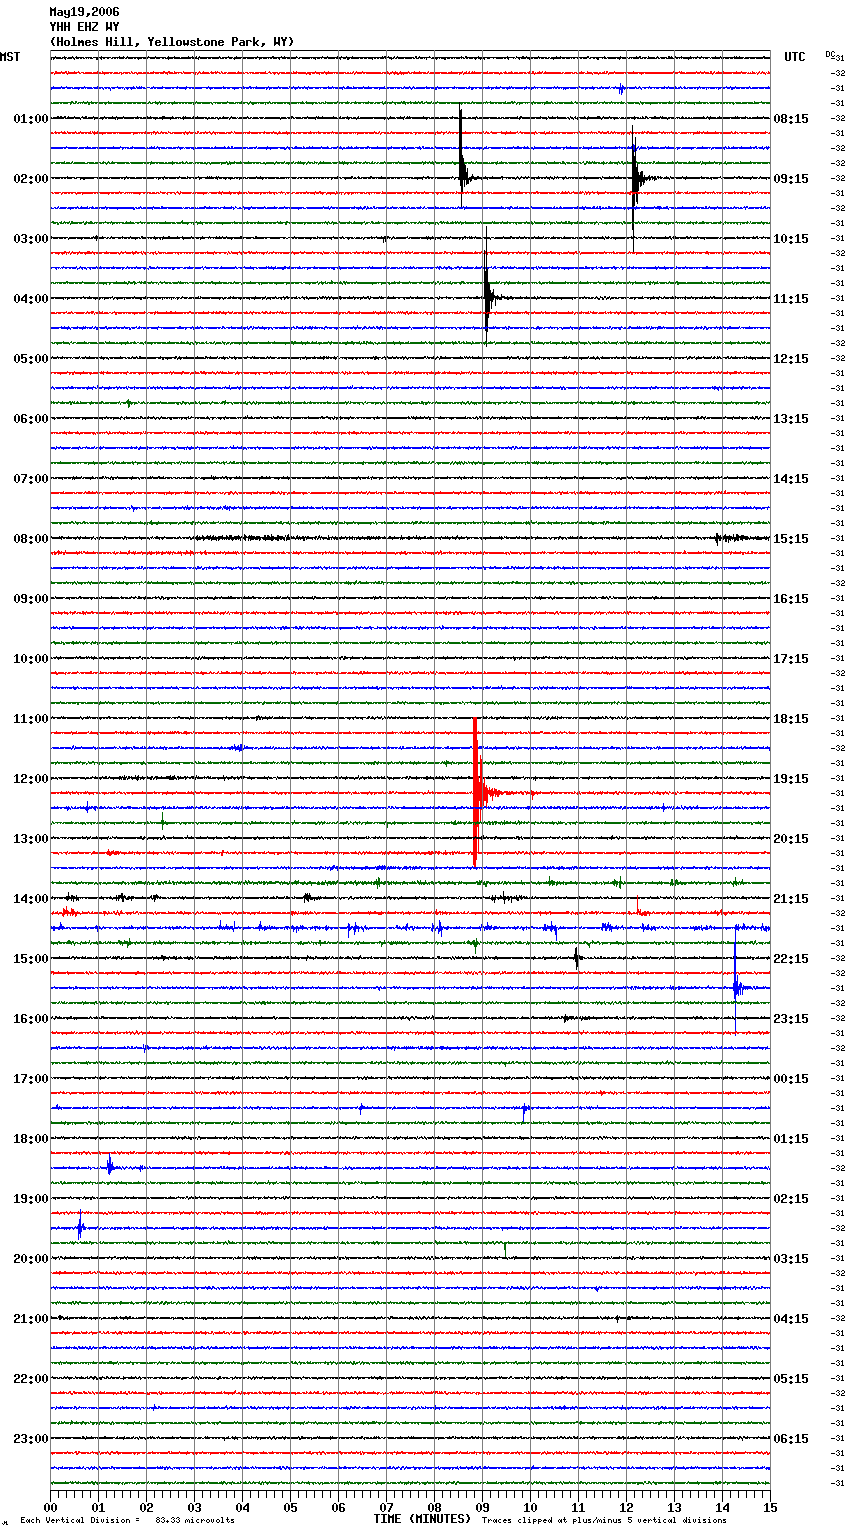Image resolution: width=850 pixels, height=1534 pixels.
Task: Select the 02:00 MST time label
Action: tap(31, 179)
